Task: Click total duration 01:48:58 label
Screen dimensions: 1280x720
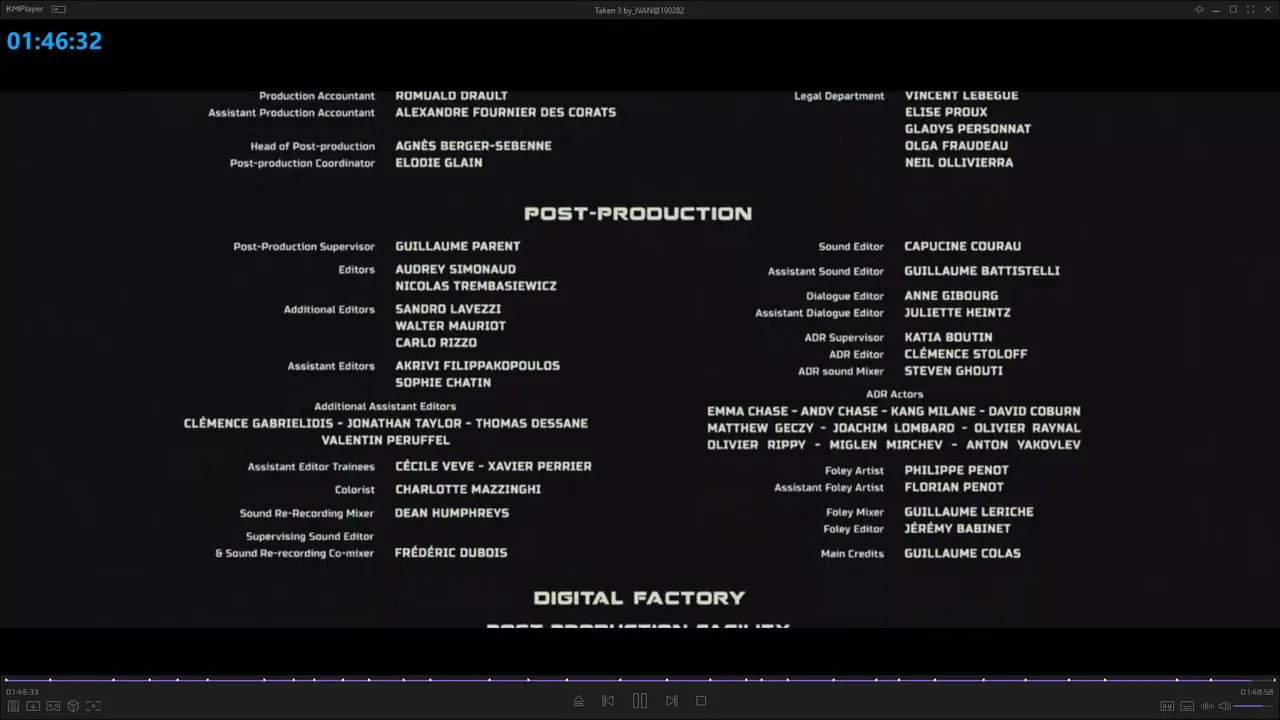Action: 1257,692
